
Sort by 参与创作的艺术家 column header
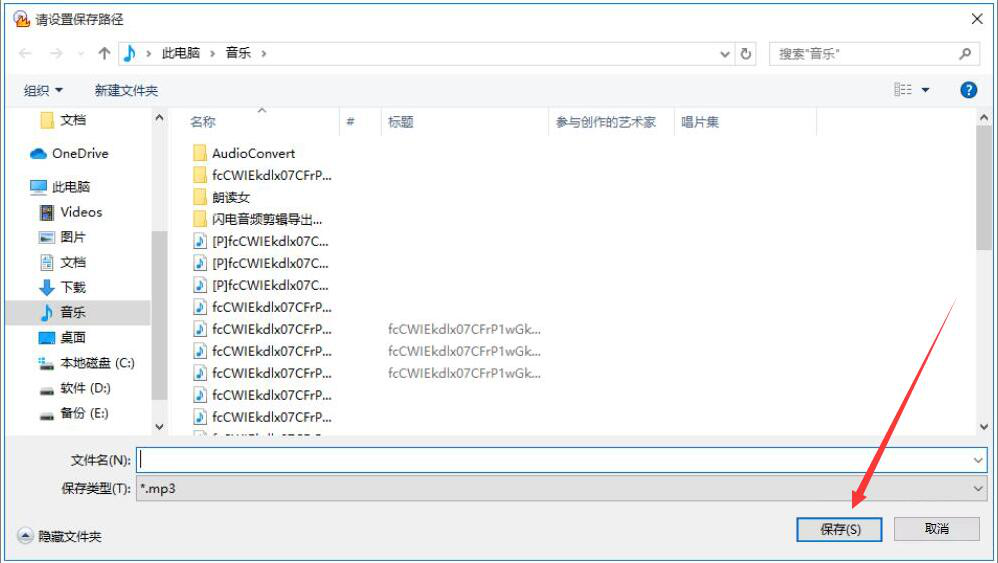tap(605, 122)
